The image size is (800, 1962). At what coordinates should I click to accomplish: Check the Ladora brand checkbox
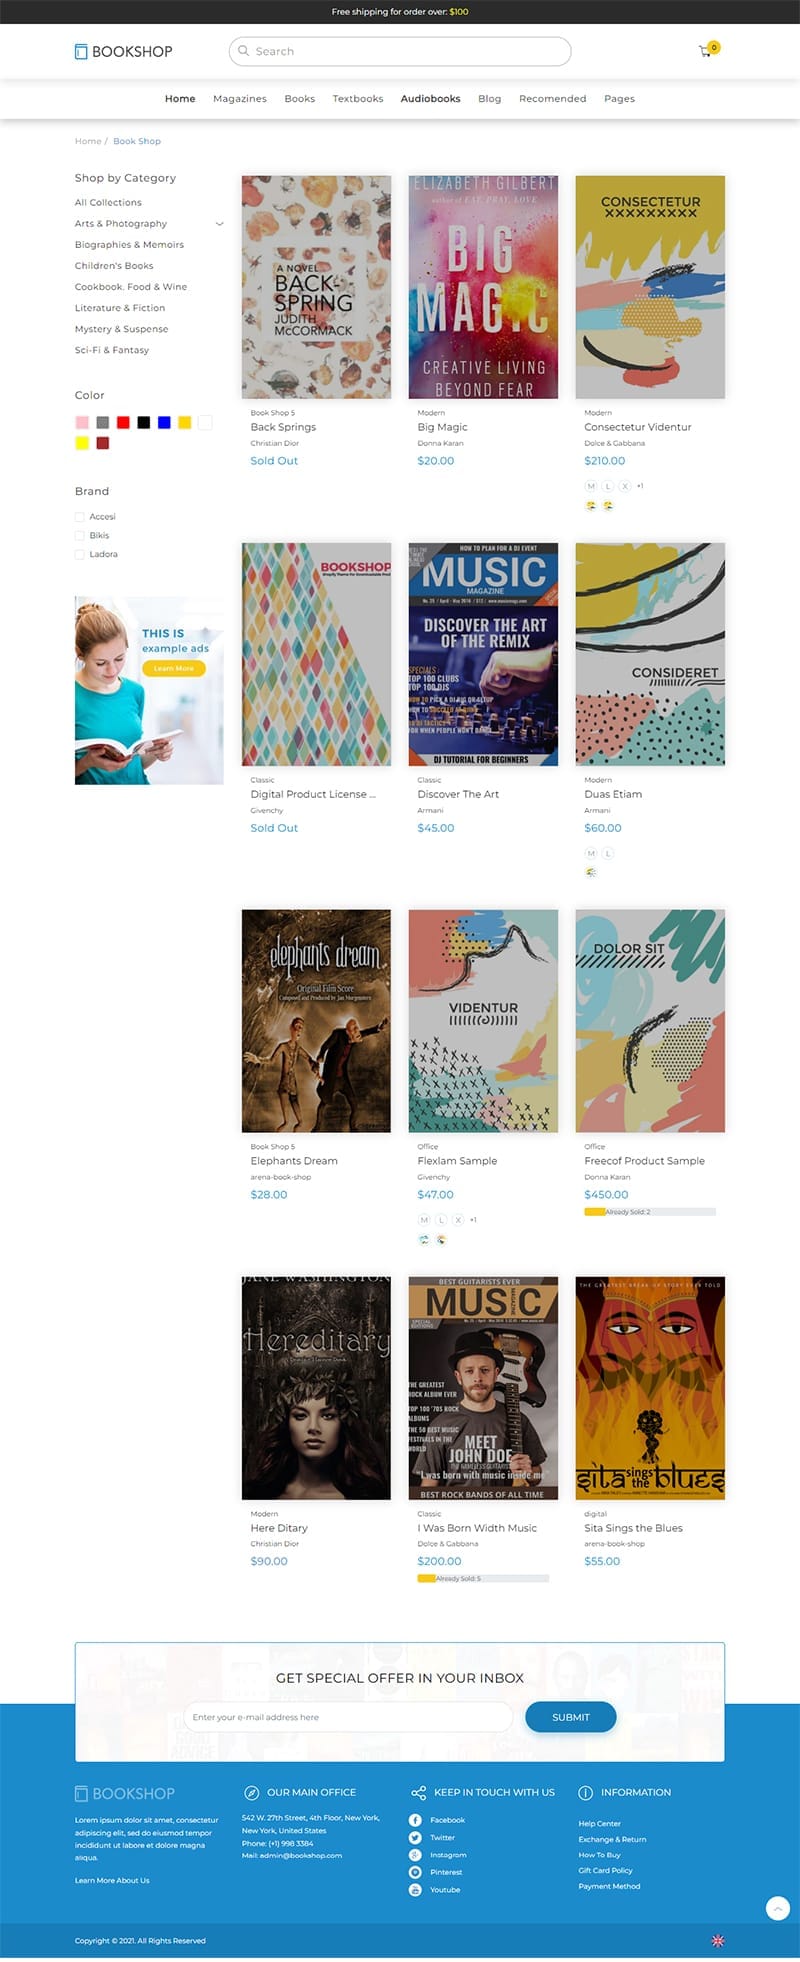click(80, 554)
